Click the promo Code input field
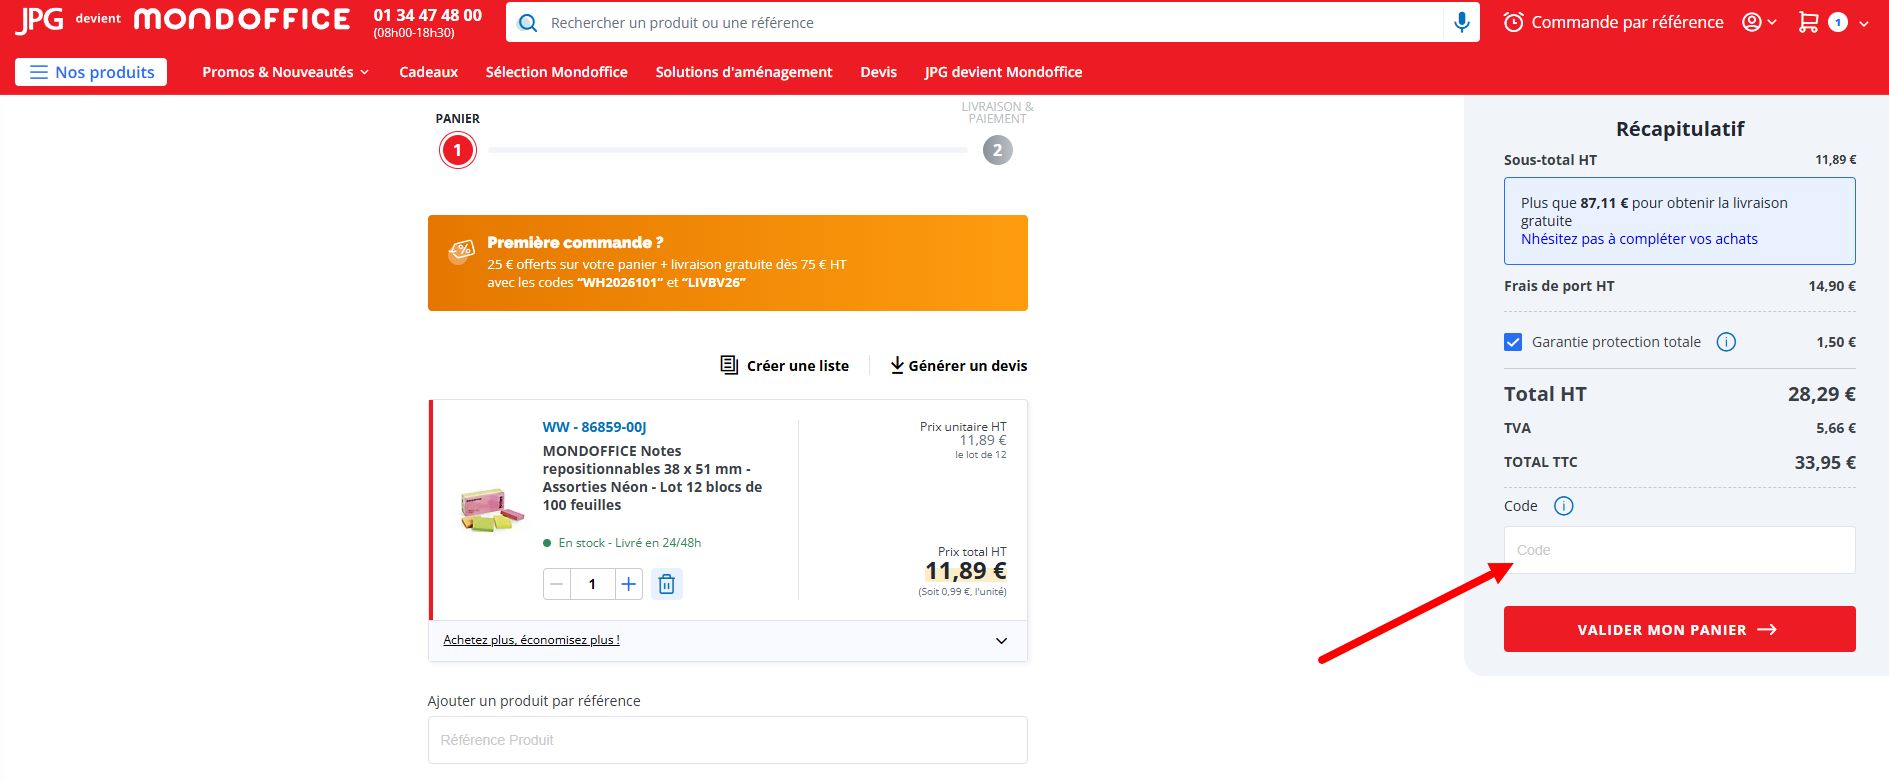This screenshot has width=1889, height=781. click(1680, 550)
